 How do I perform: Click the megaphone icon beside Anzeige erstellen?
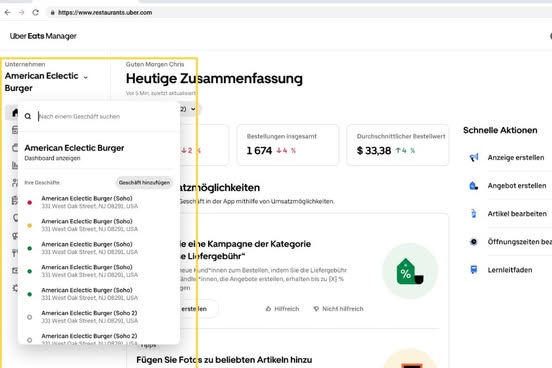point(474,157)
